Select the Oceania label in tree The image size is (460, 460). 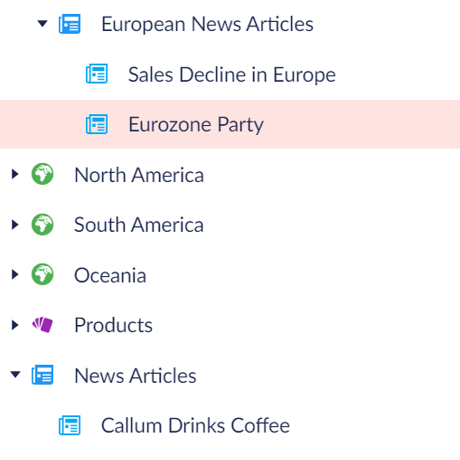pyautogui.click(x=110, y=275)
